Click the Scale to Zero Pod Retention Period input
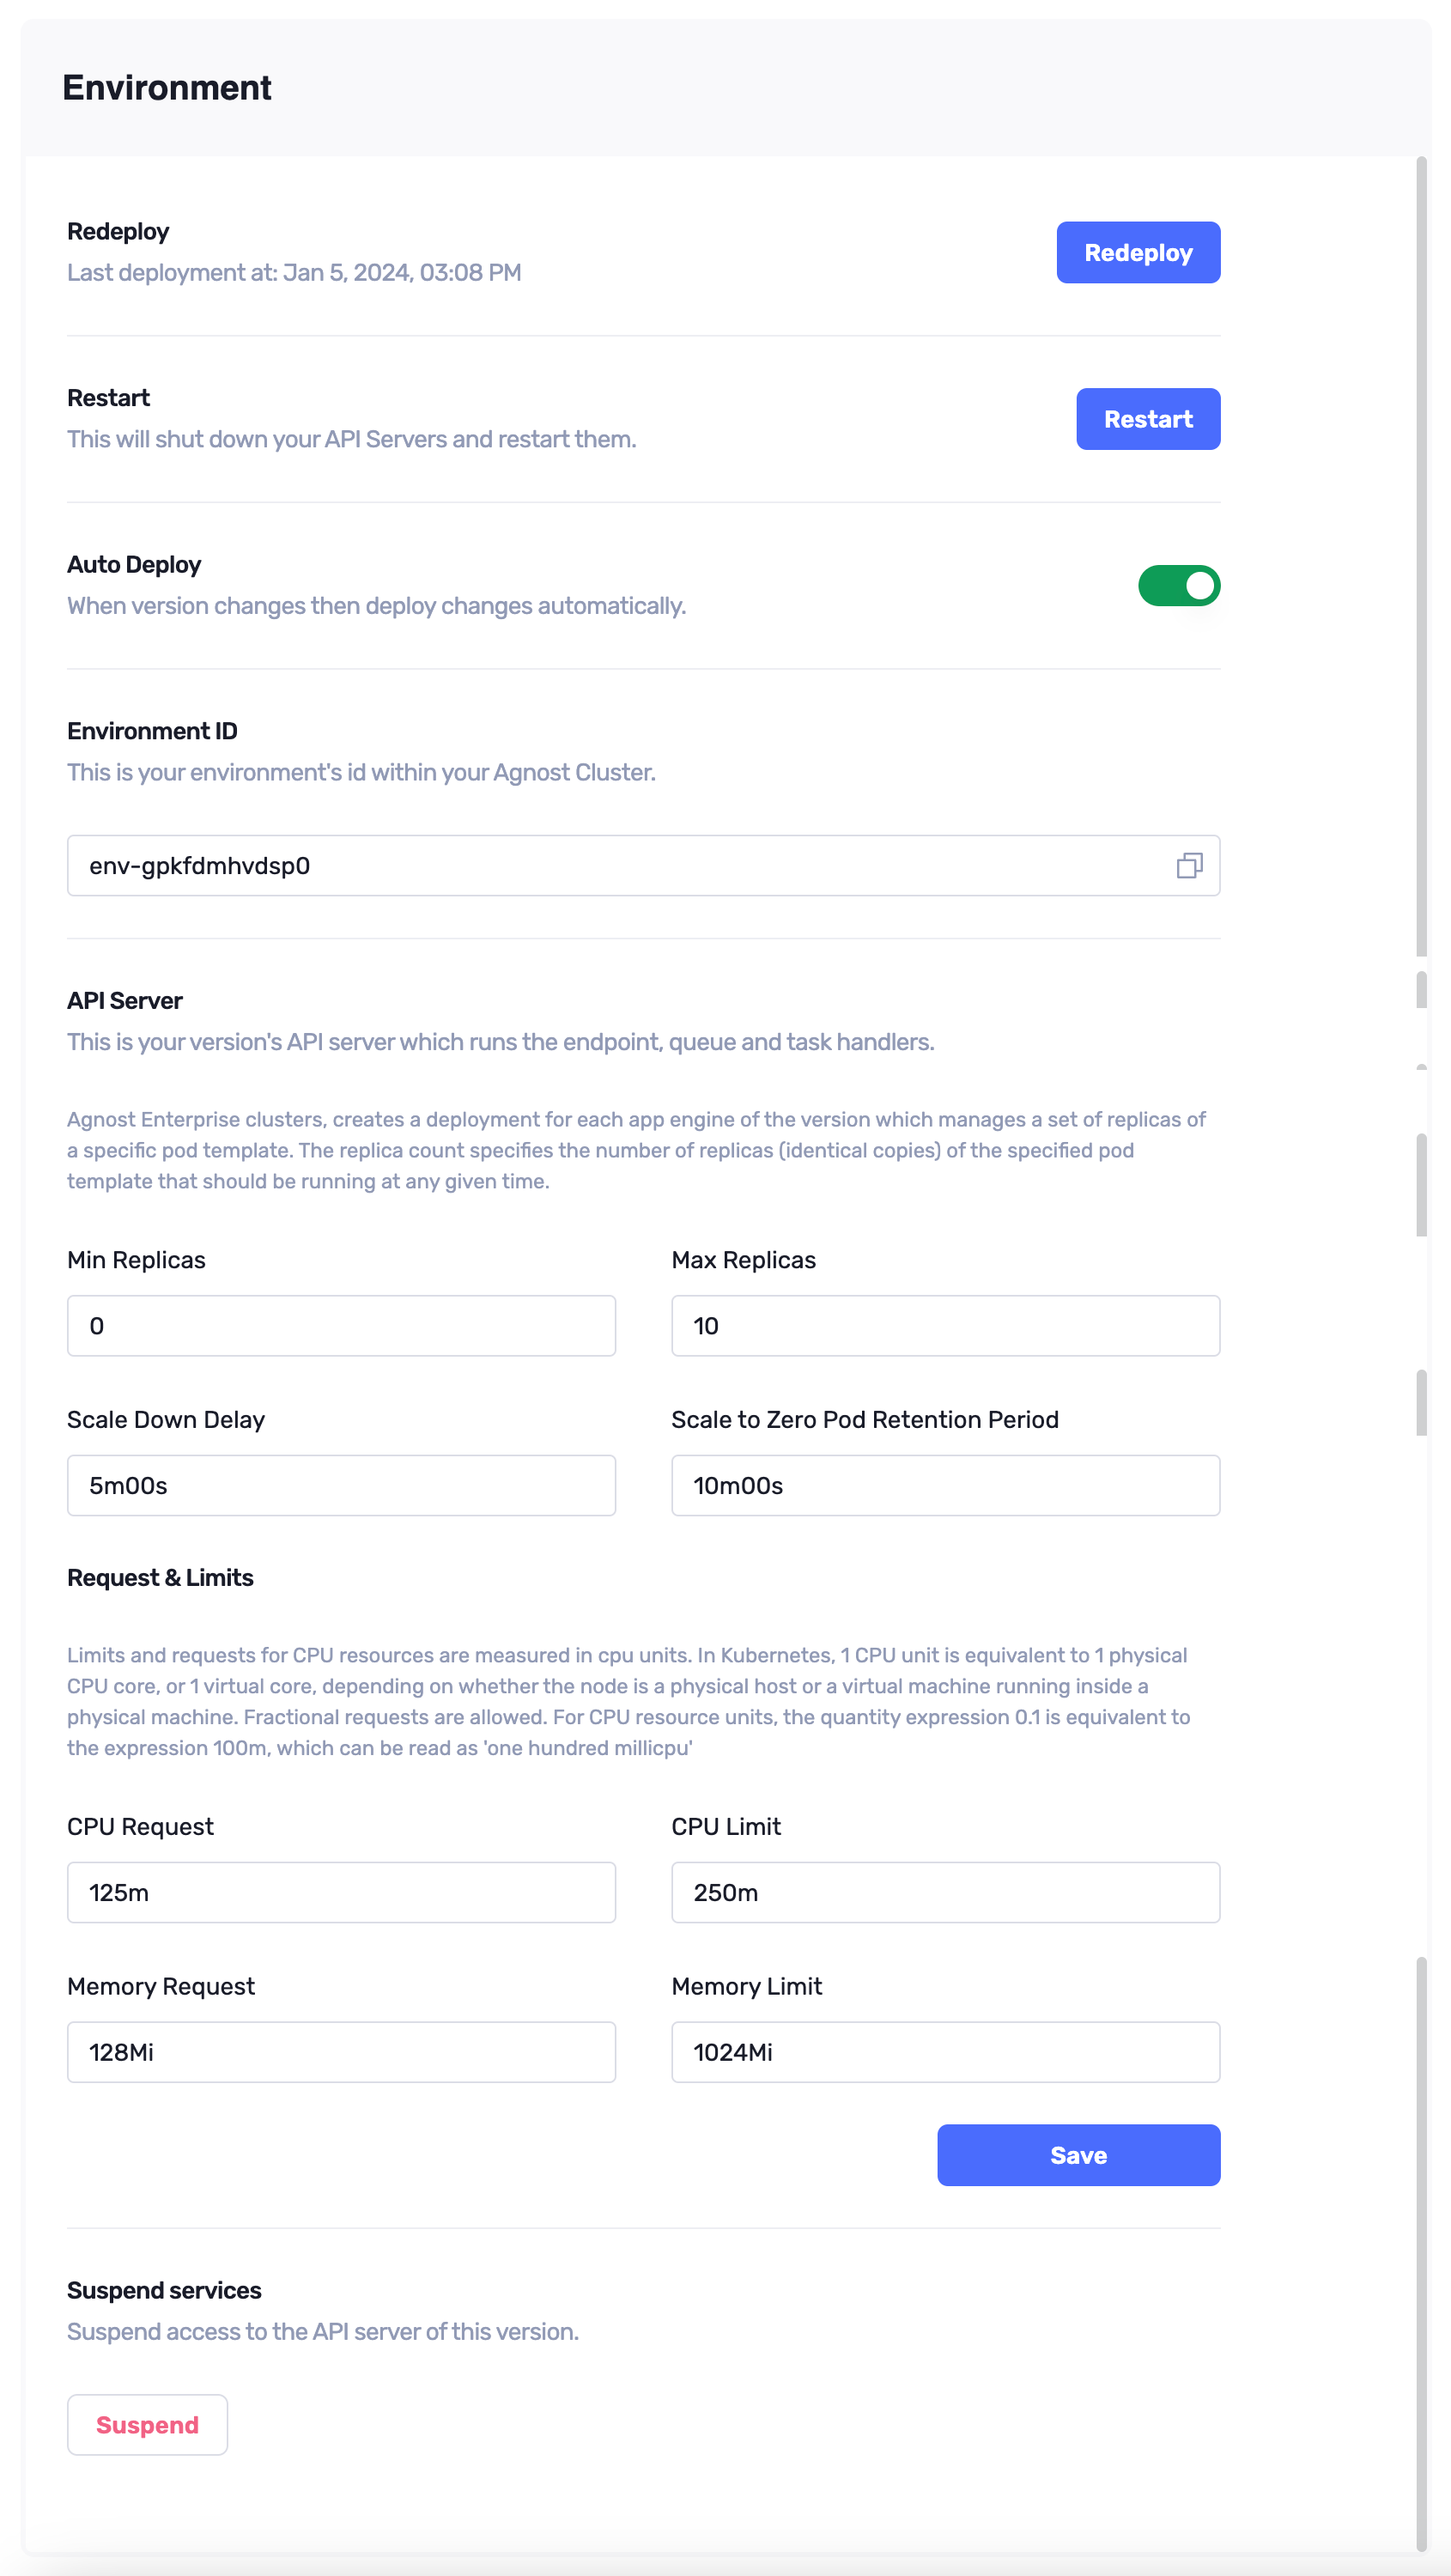Viewport: 1451px width, 2576px height. coord(944,1485)
